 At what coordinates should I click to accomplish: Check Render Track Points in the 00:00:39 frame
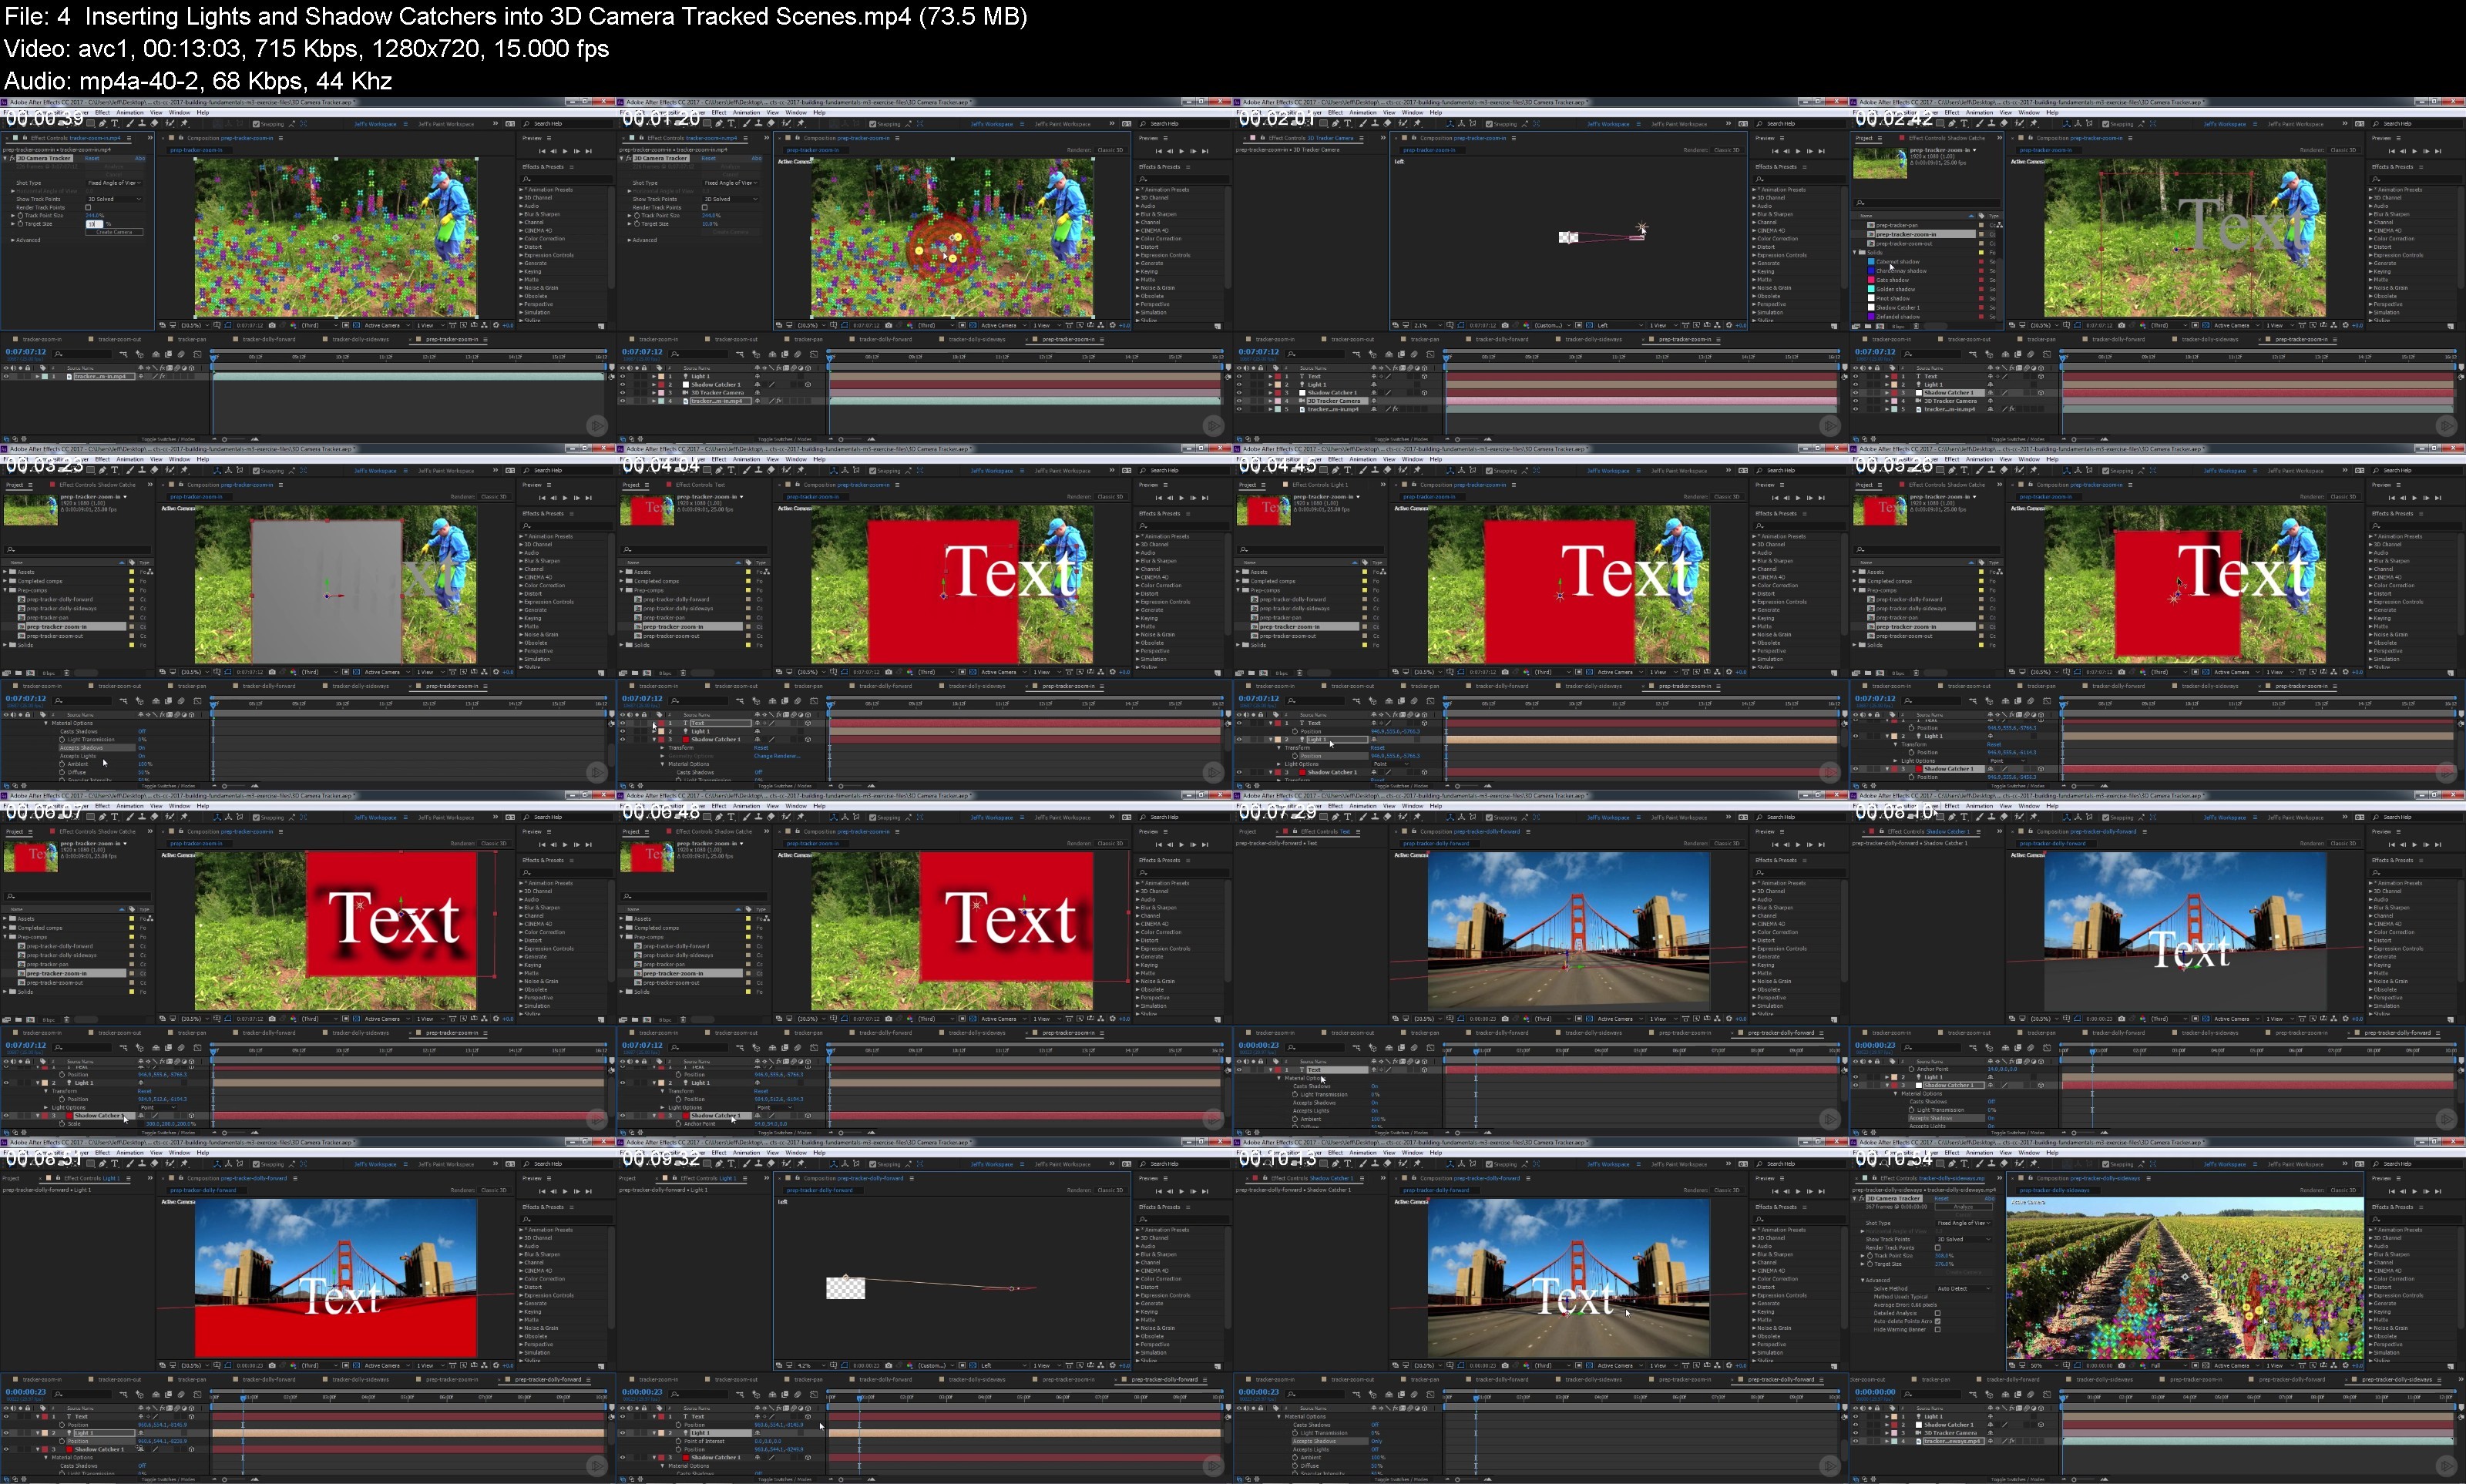coord(88,208)
